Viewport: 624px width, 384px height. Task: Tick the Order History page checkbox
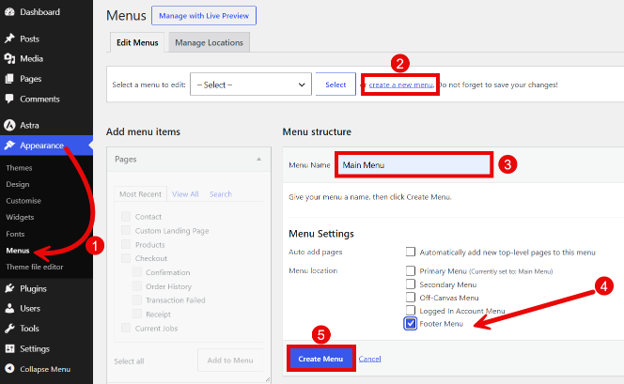click(136, 286)
